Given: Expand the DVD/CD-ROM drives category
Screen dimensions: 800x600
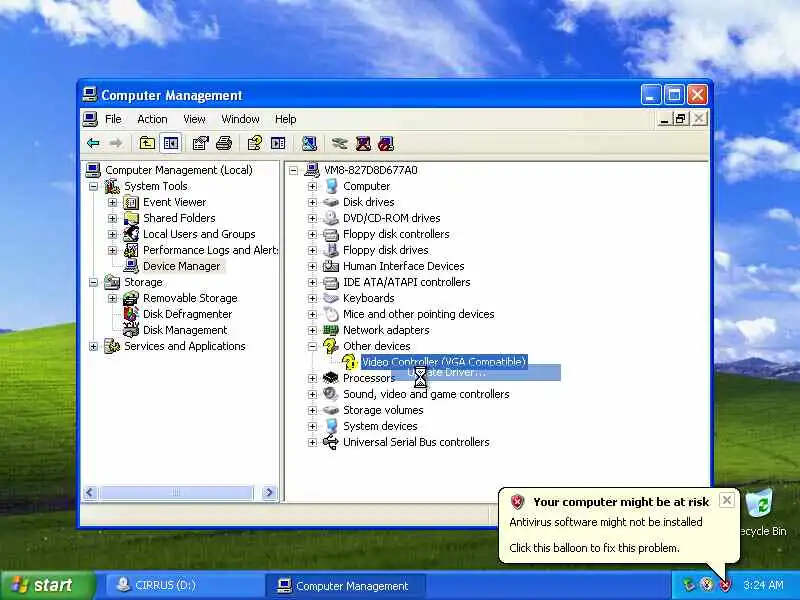Looking at the screenshot, I should 312,218.
